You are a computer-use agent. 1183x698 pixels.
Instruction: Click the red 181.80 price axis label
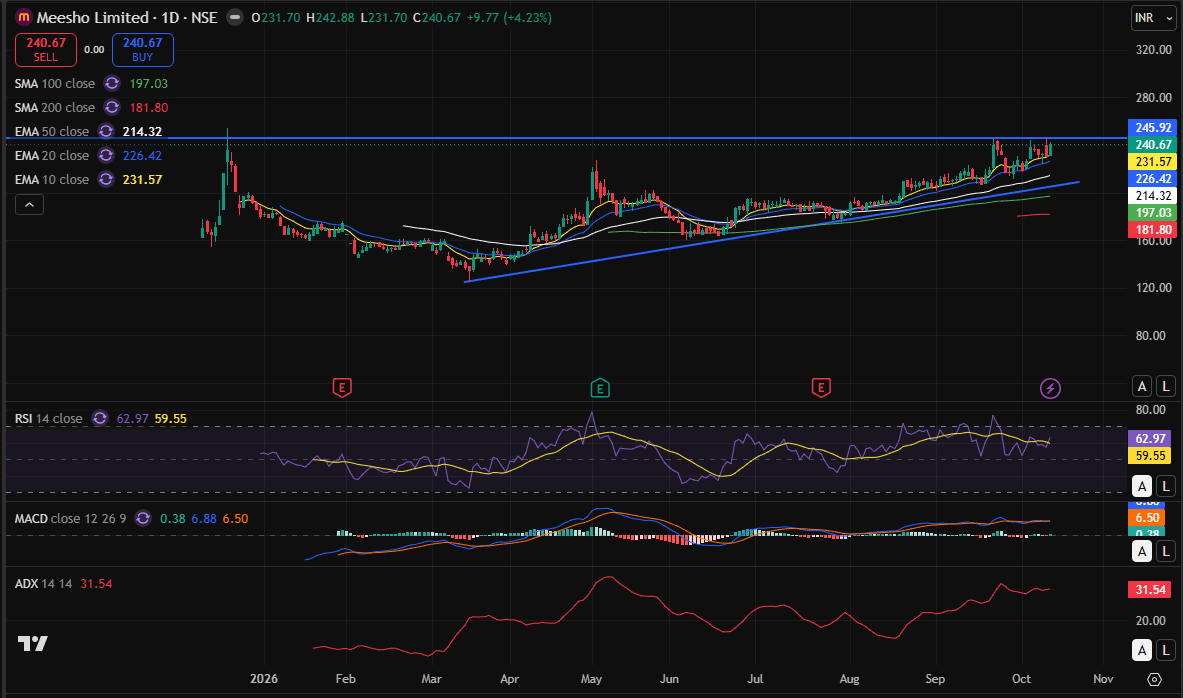tap(1153, 229)
